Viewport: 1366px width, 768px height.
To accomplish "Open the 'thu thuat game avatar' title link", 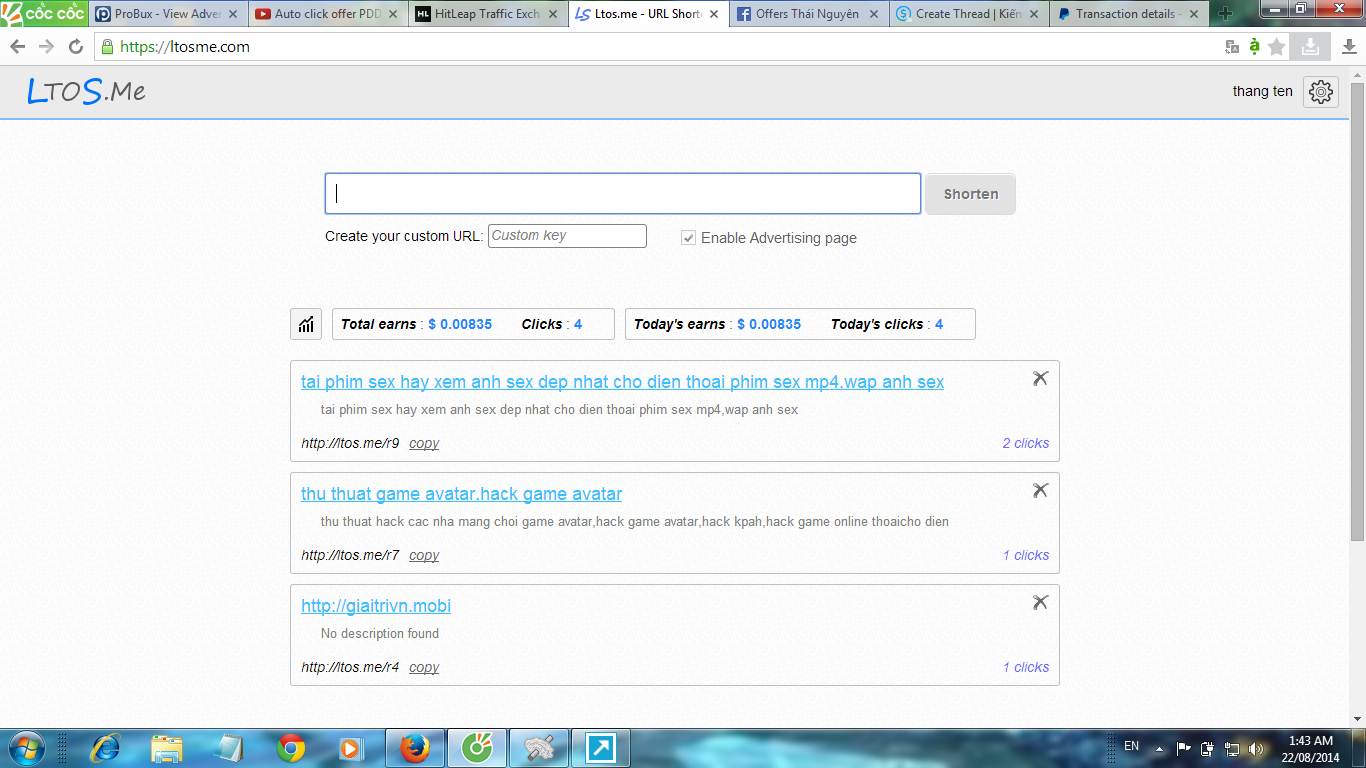I will 461,494.
